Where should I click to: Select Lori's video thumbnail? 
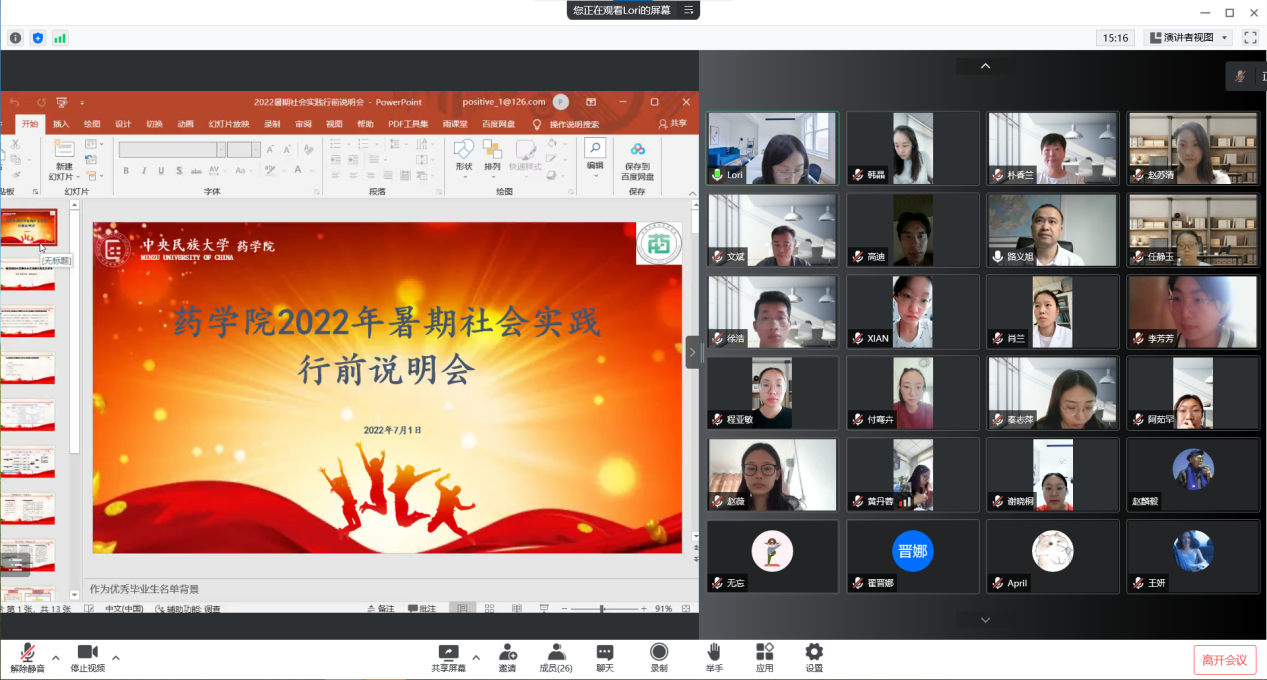772,147
